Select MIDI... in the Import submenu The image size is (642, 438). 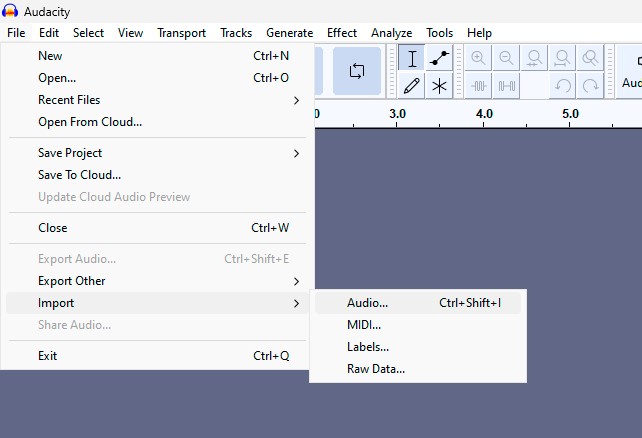[x=418, y=325]
